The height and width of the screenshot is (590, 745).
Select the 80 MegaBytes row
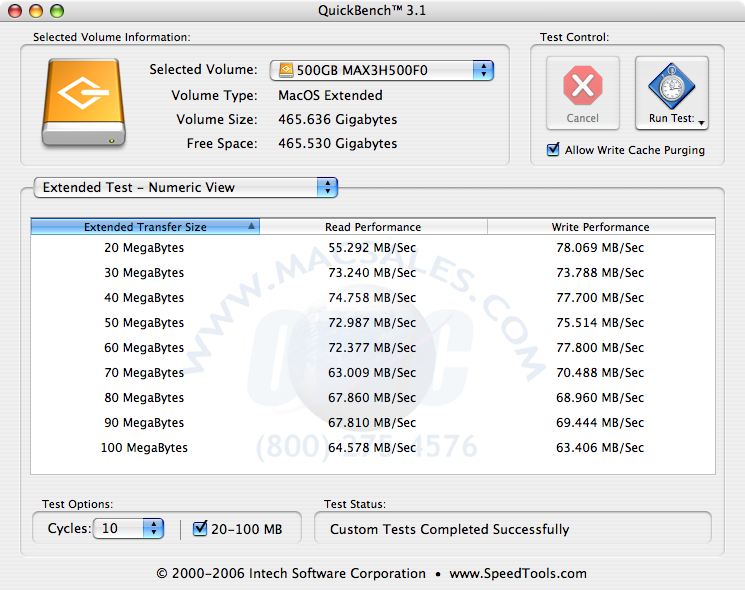click(x=373, y=398)
